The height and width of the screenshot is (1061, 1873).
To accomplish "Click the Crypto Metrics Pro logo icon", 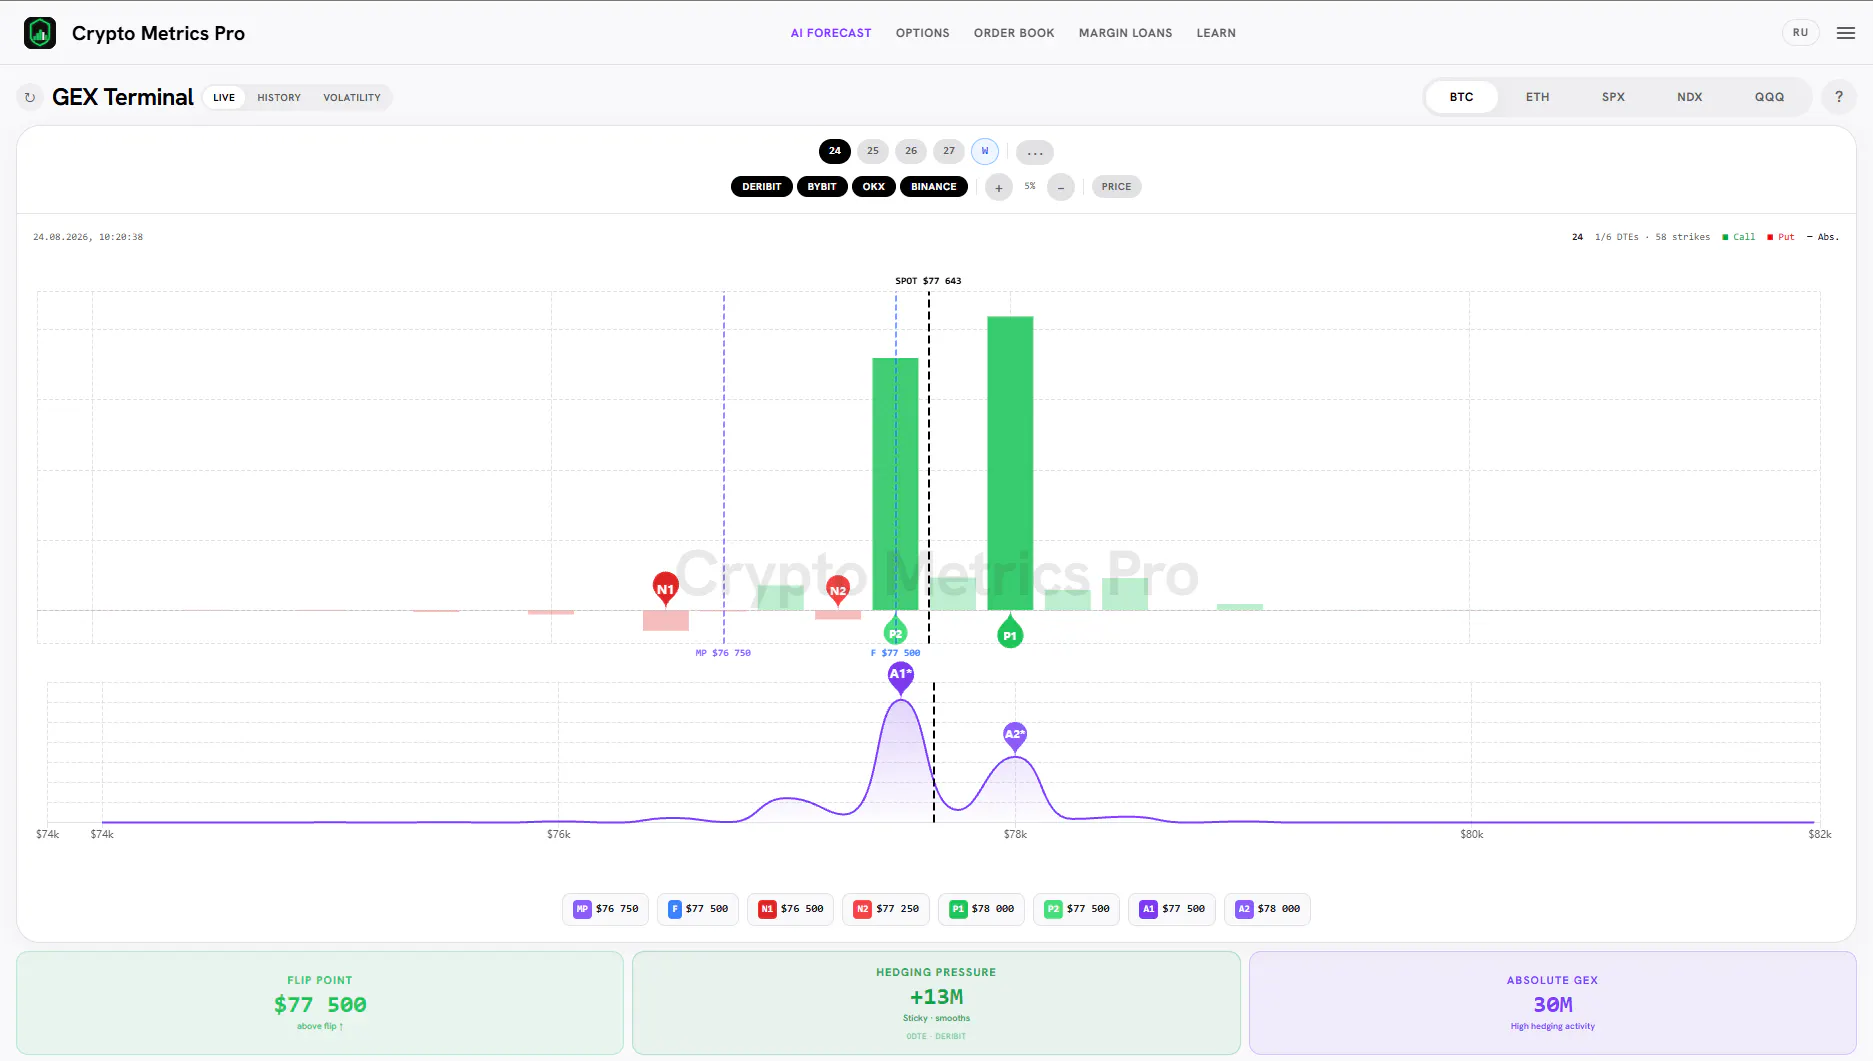I will 40,33.
